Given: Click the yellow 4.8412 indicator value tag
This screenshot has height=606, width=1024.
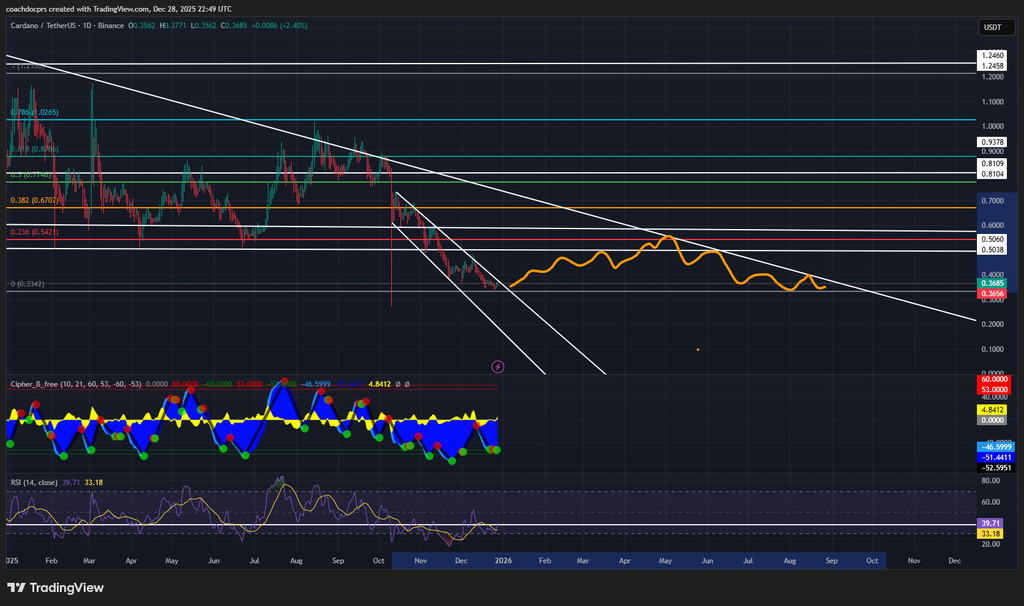Looking at the screenshot, I should pyautogui.click(x=992, y=410).
